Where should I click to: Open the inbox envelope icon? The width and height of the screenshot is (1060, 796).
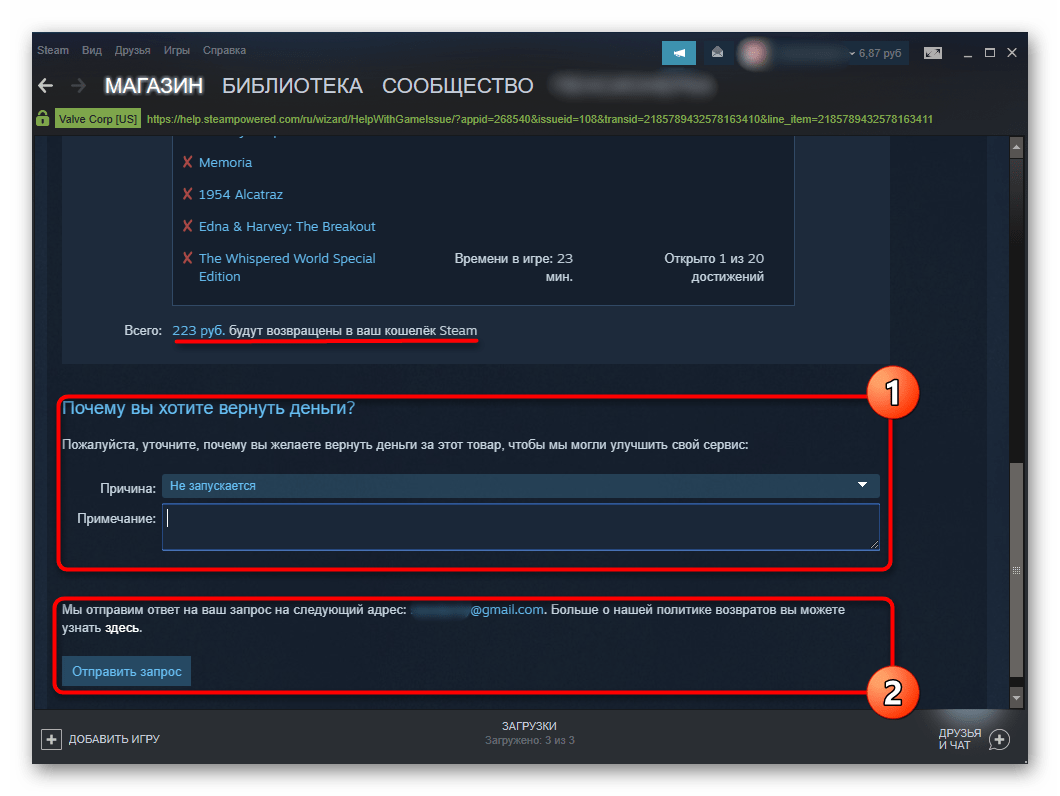pos(717,52)
